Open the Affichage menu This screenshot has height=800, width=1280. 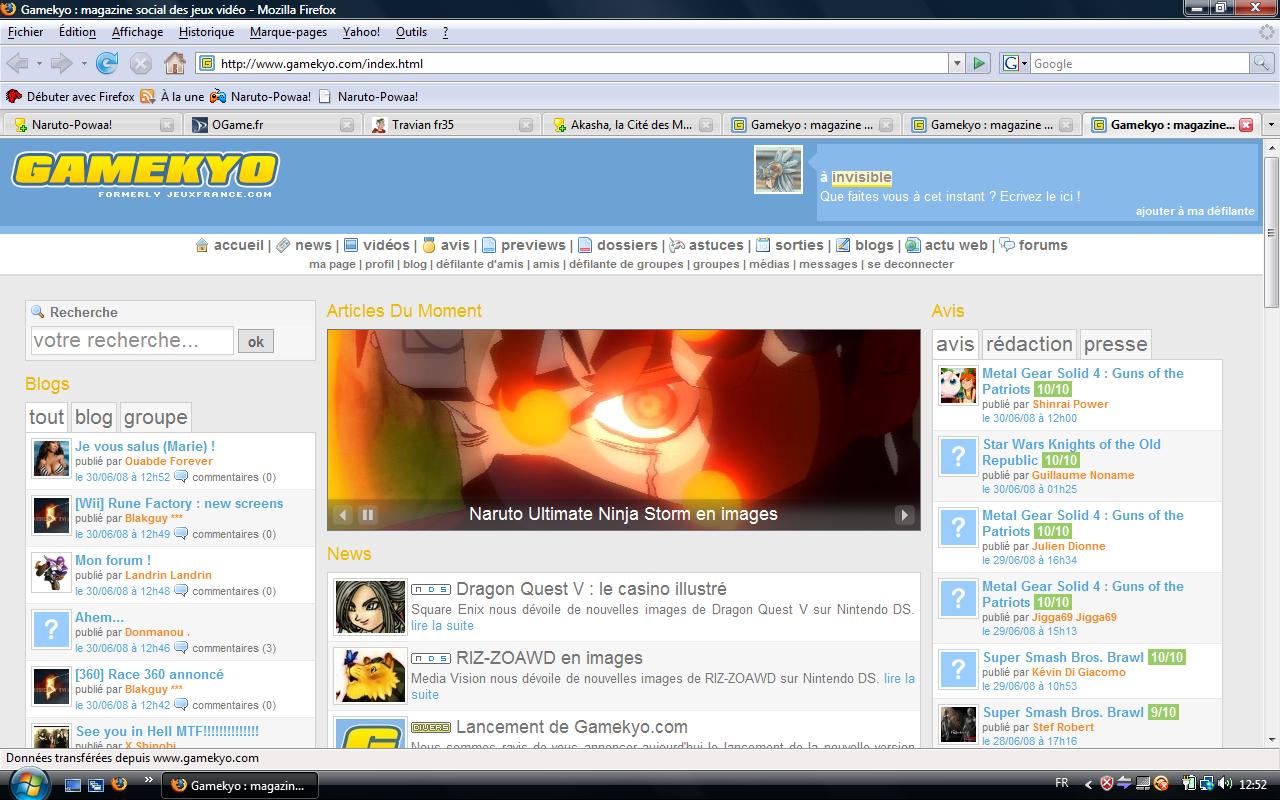pyautogui.click(x=137, y=32)
